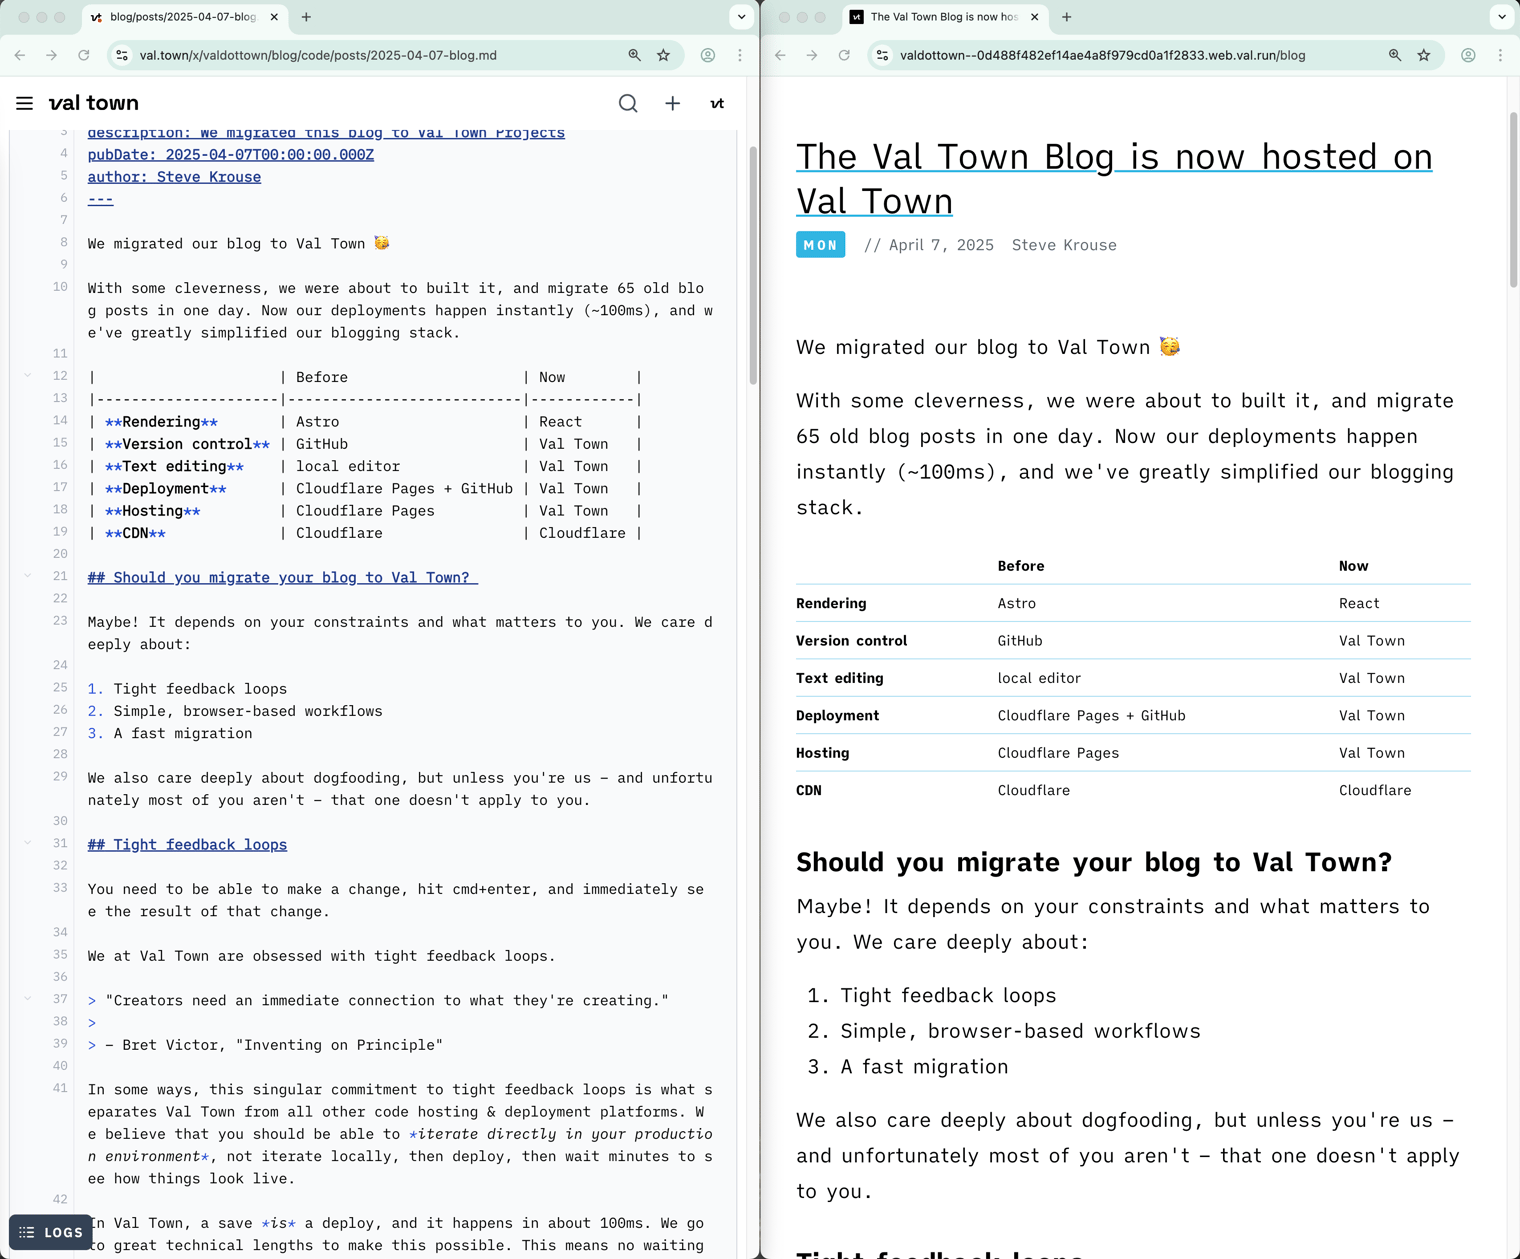The width and height of the screenshot is (1520, 1259).
Task: Click the description frontmatter line in editor
Action: click(326, 134)
